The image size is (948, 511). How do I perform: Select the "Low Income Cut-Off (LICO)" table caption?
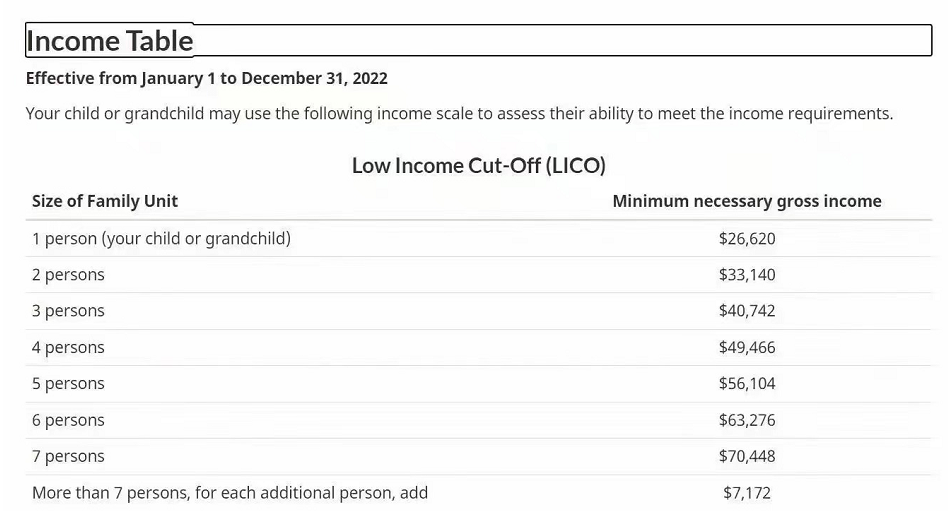[478, 165]
